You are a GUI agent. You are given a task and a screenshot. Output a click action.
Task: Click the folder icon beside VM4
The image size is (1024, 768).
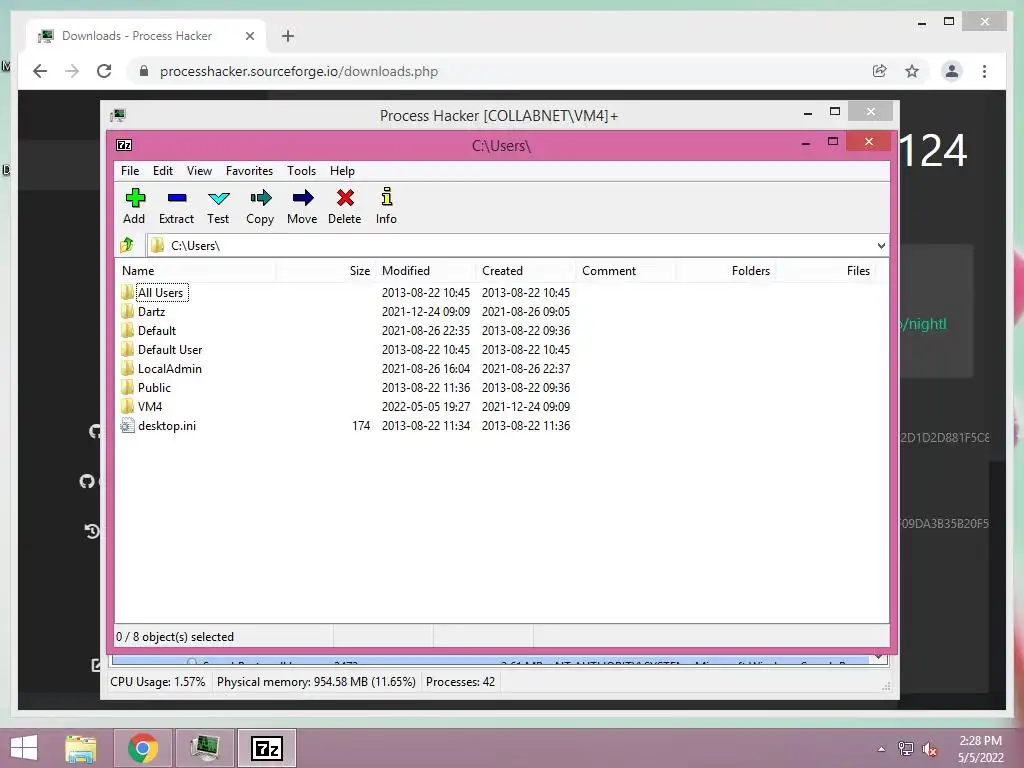(128, 406)
